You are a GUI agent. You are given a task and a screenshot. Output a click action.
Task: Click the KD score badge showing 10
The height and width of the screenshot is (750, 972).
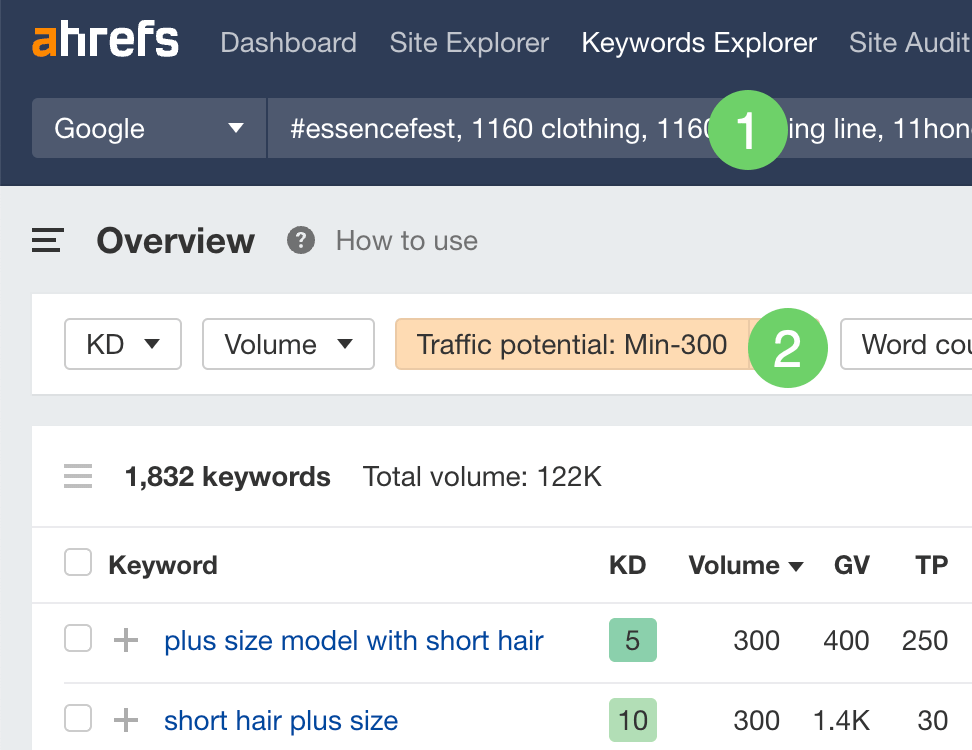click(x=632, y=720)
